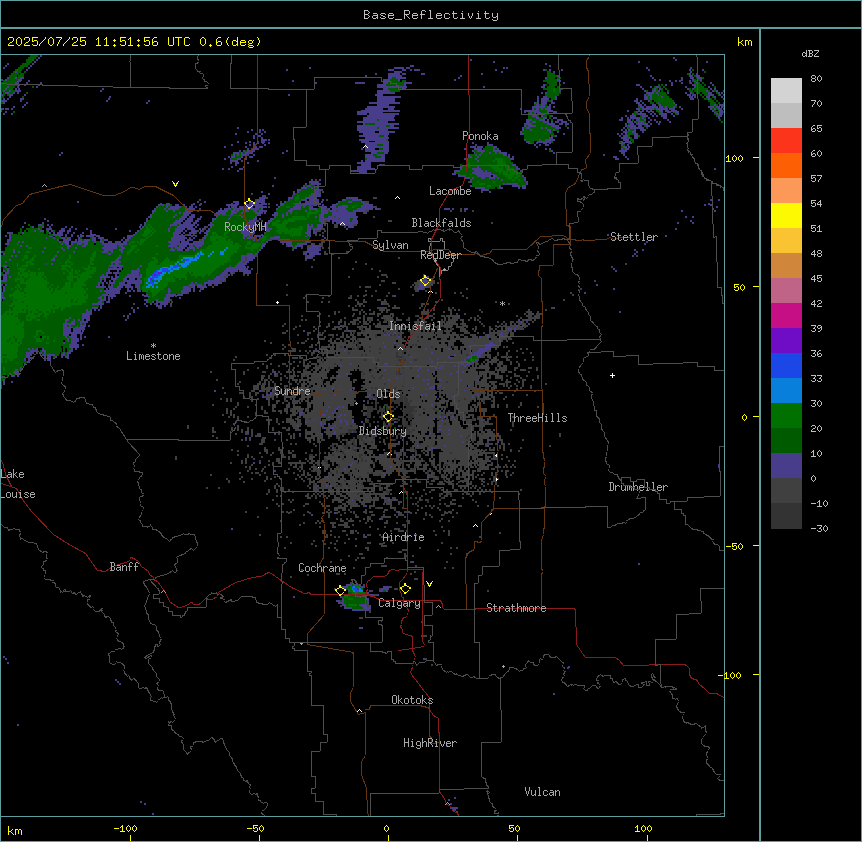Select the purple swatch between 39 and 36 dBZ
The width and height of the screenshot is (862, 842).
pos(786,341)
